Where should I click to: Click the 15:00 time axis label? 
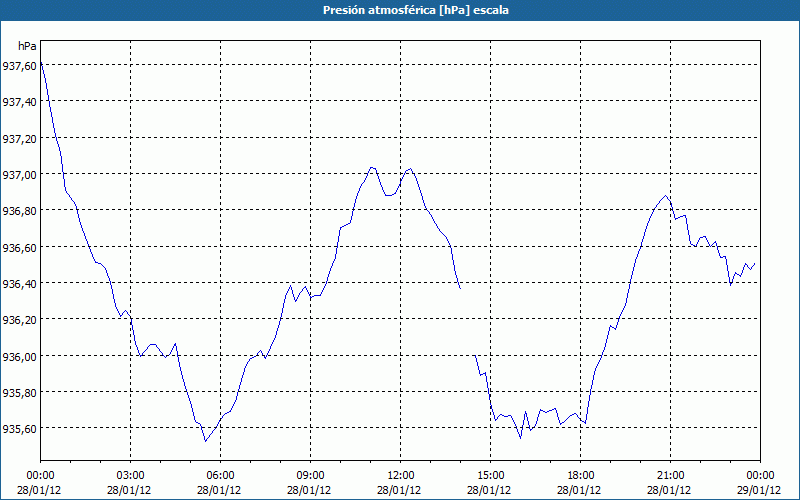490,476
